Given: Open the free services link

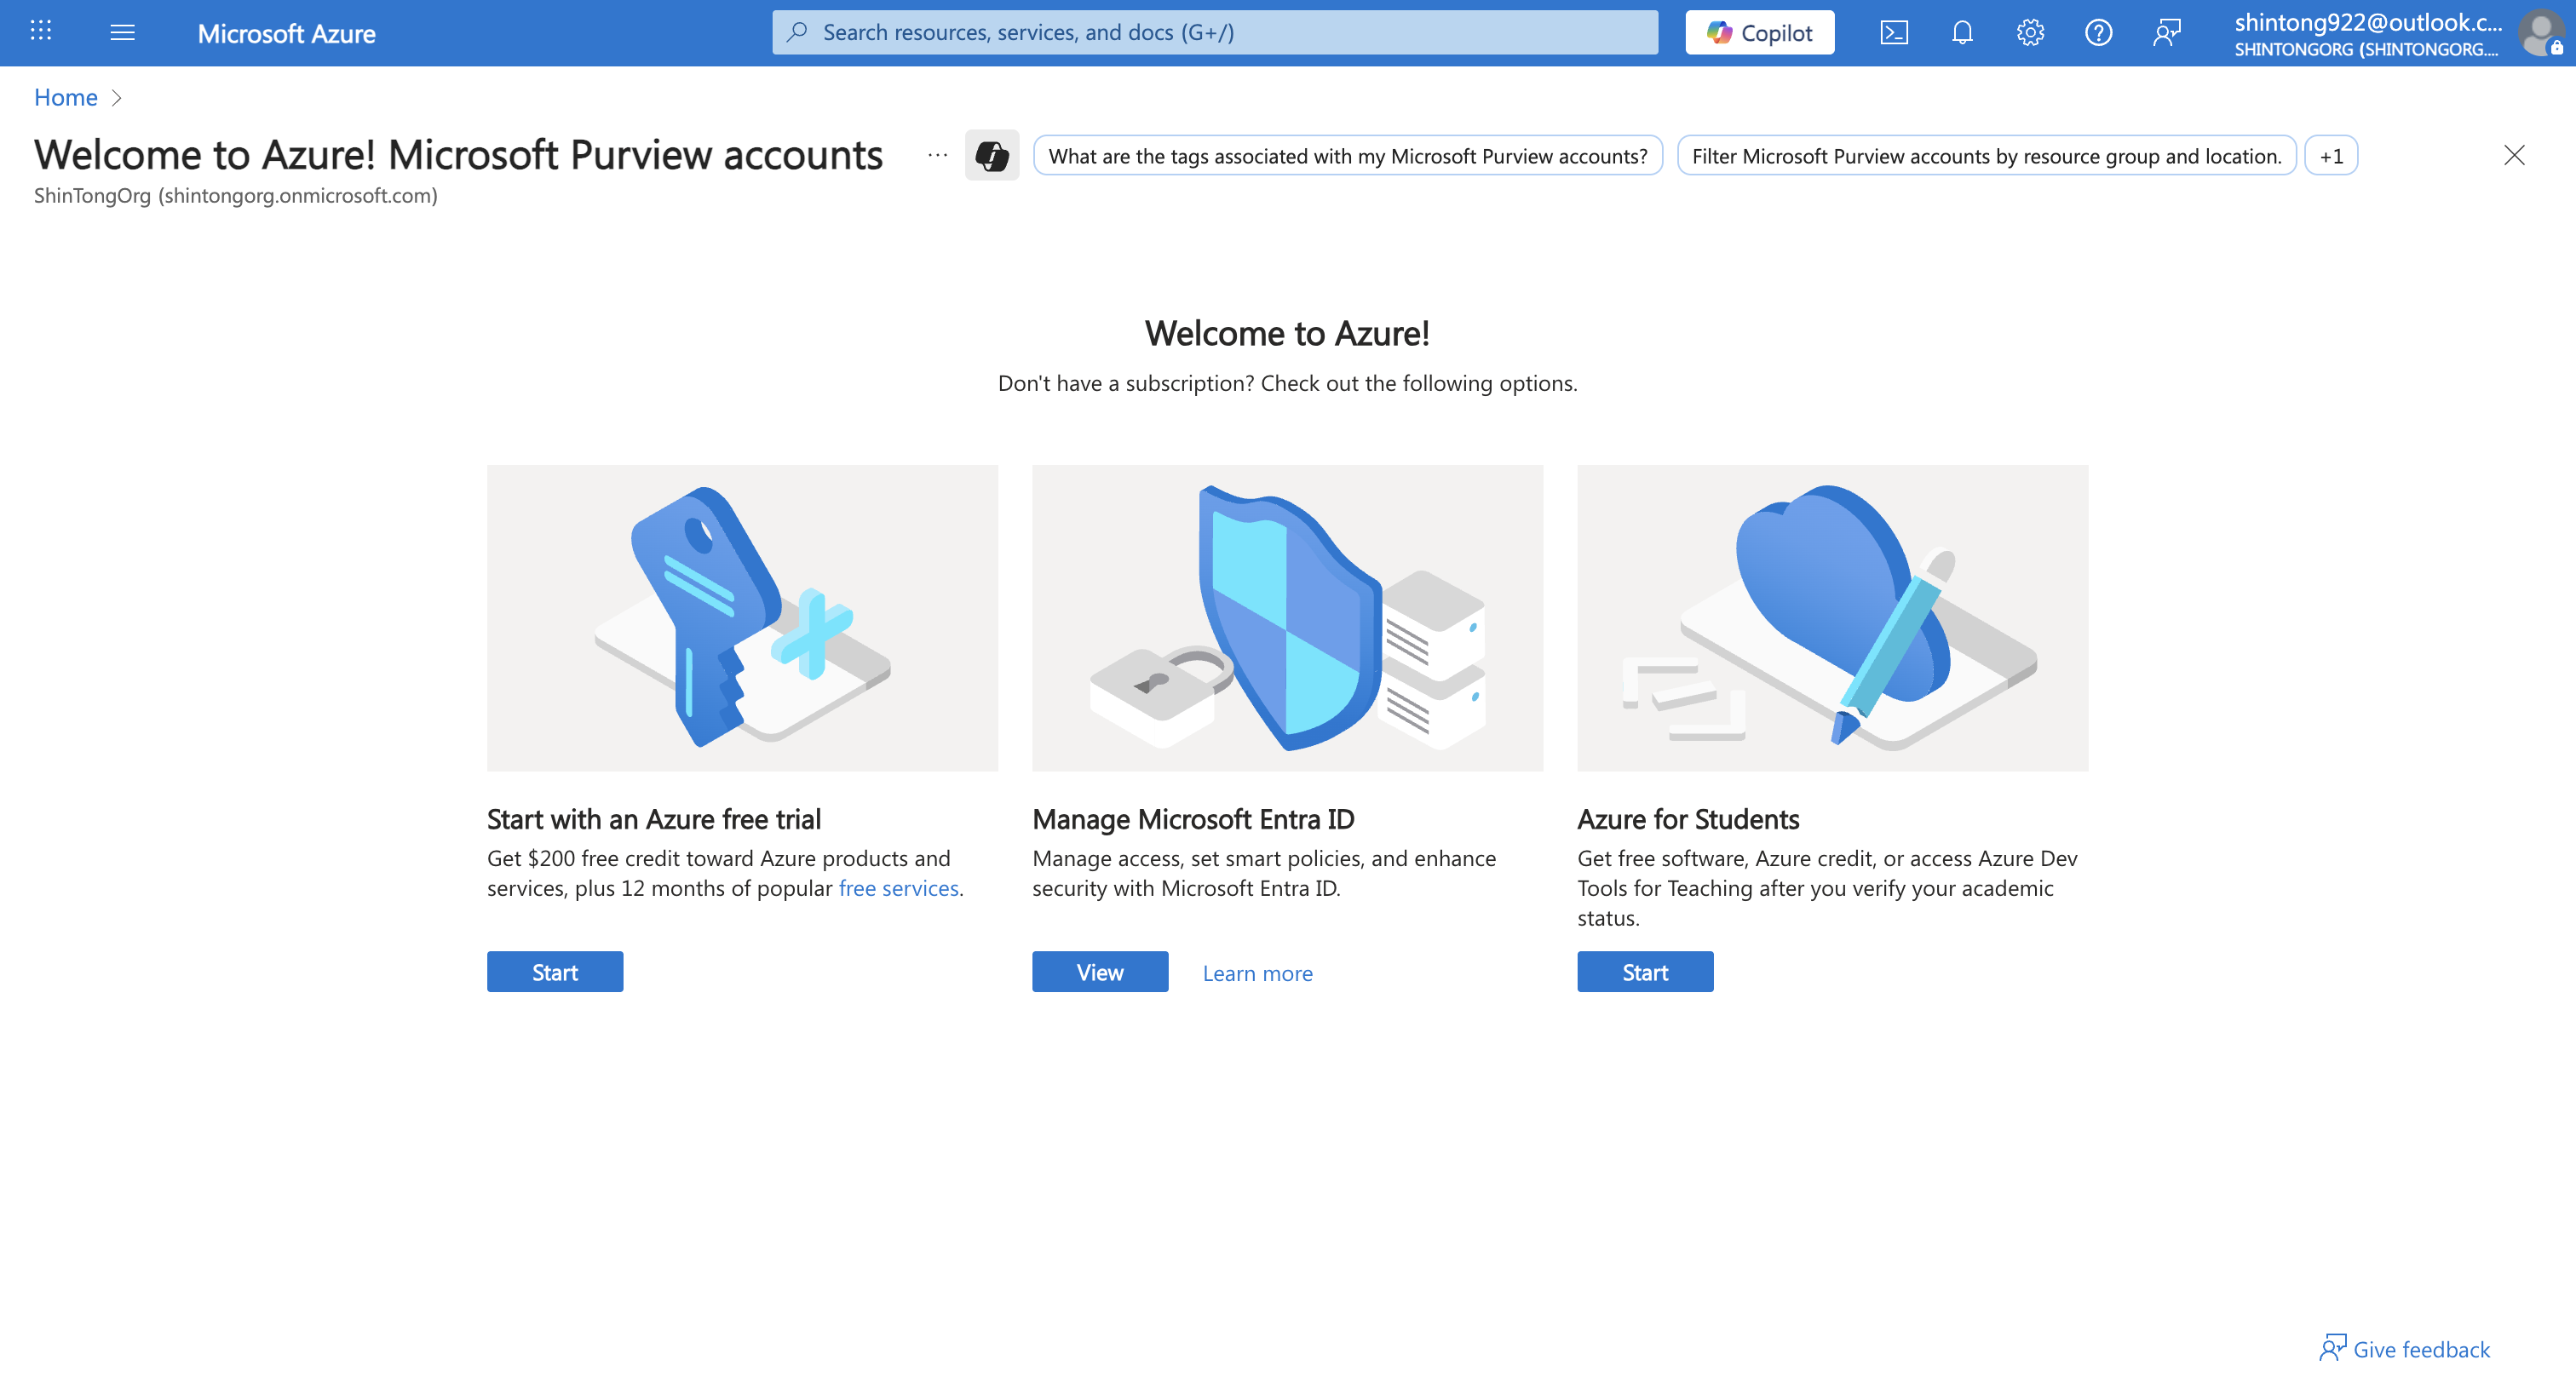Looking at the screenshot, I should tap(897, 888).
